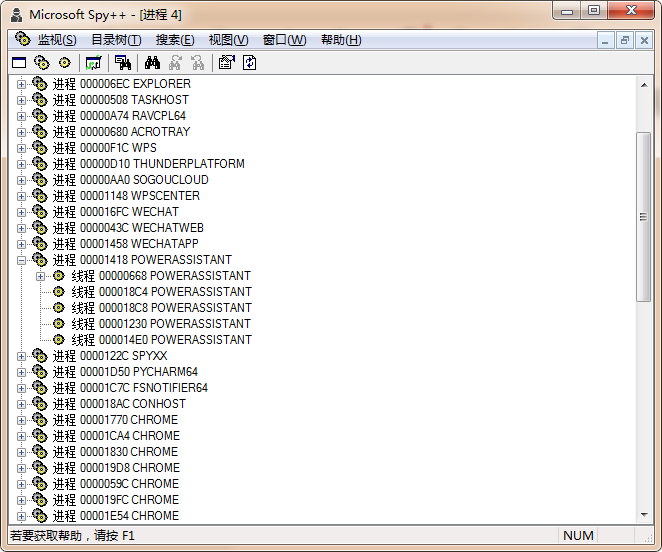Click the gear icon of CONHOST process
The image size is (662, 552).
40,404
